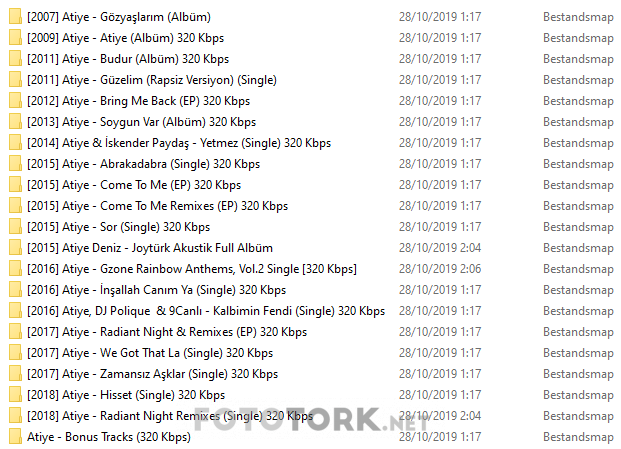Click folder icon beside Hisset (Single)

point(15,394)
